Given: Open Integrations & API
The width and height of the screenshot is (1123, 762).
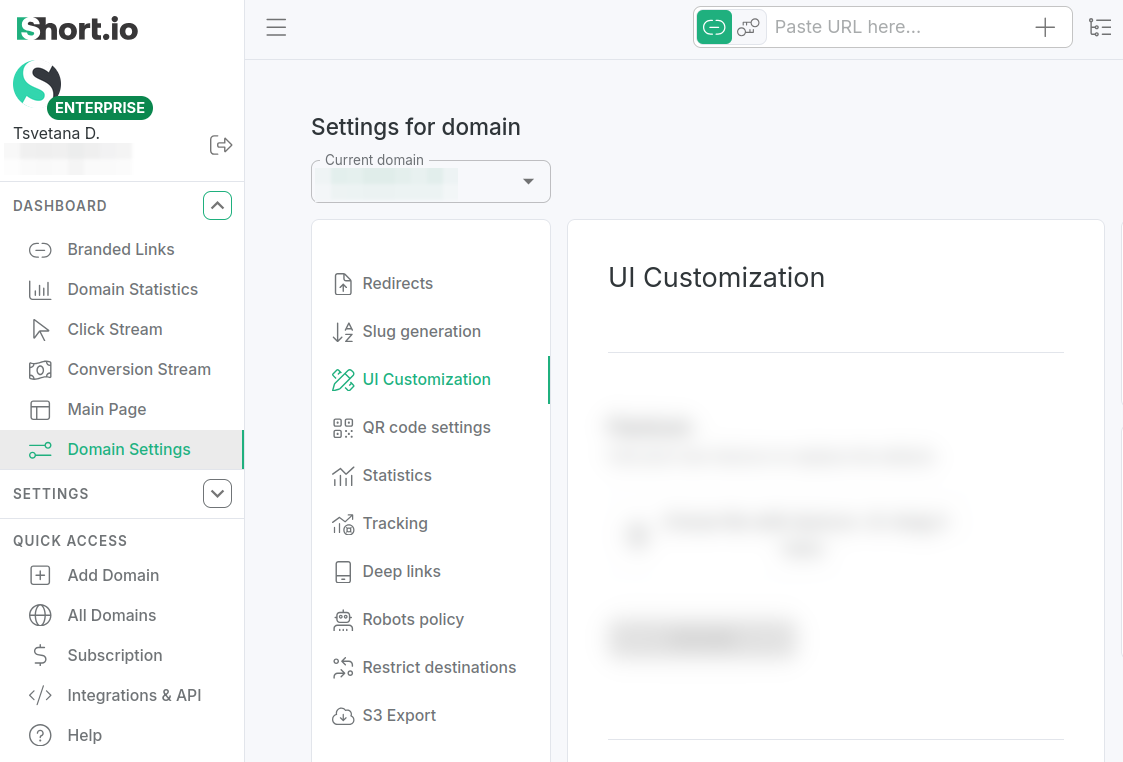Looking at the screenshot, I should [x=134, y=696].
